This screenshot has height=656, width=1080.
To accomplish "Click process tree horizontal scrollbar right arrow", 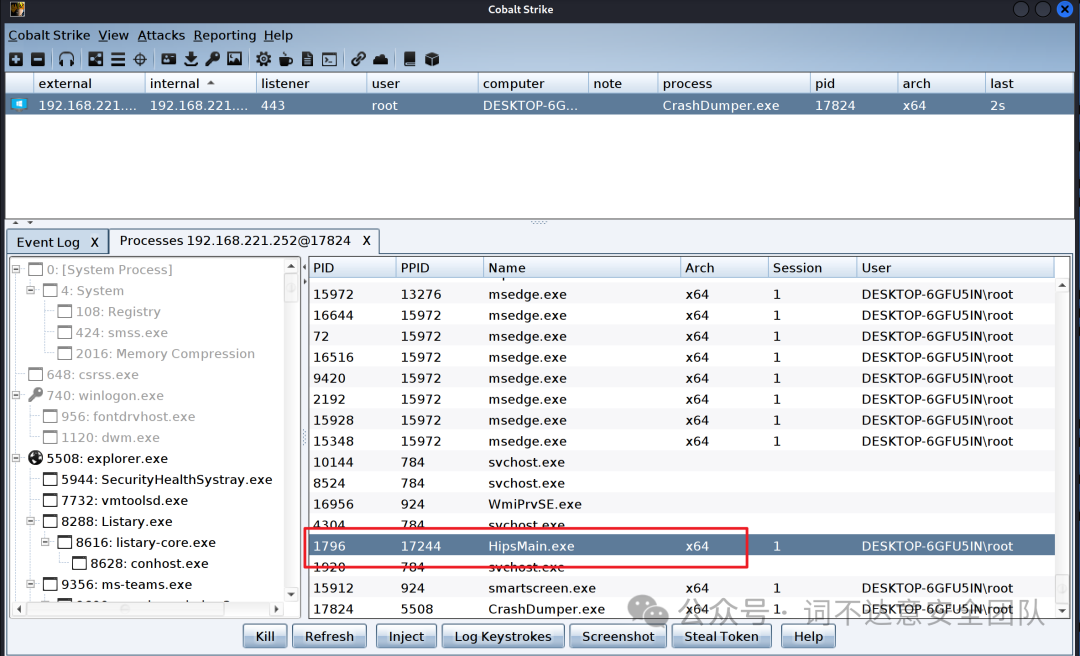I will tap(276, 609).
